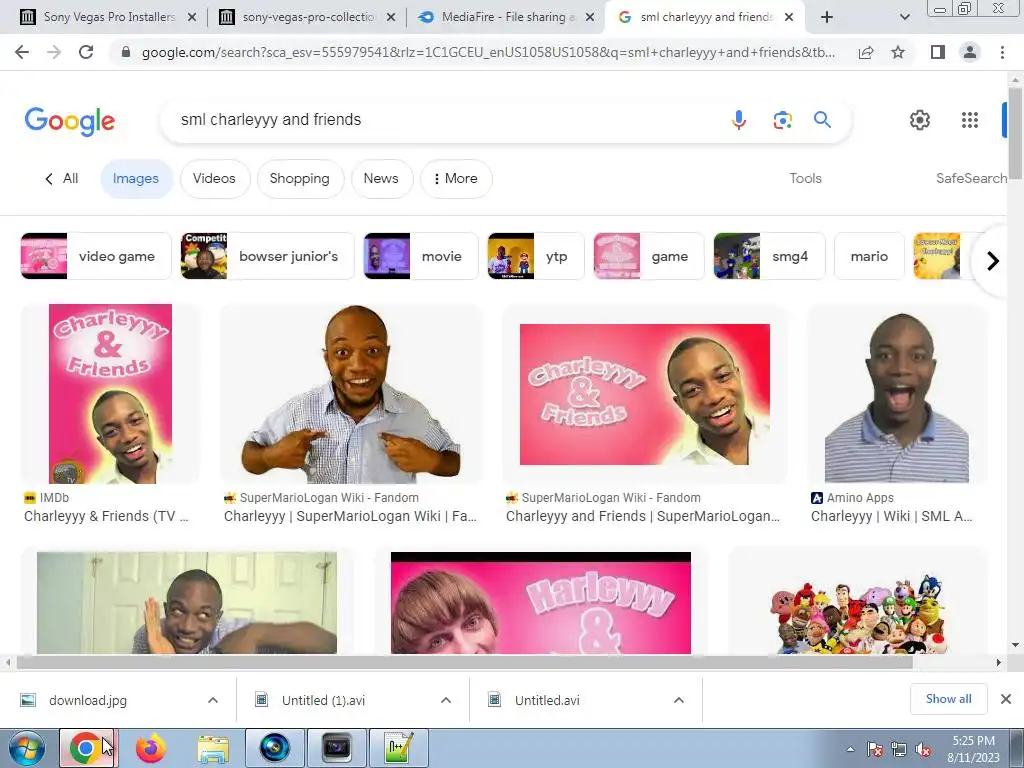Open the image of man by white doors
Viewport: 1024px width, 768px height.
click(x=187, y=603)
